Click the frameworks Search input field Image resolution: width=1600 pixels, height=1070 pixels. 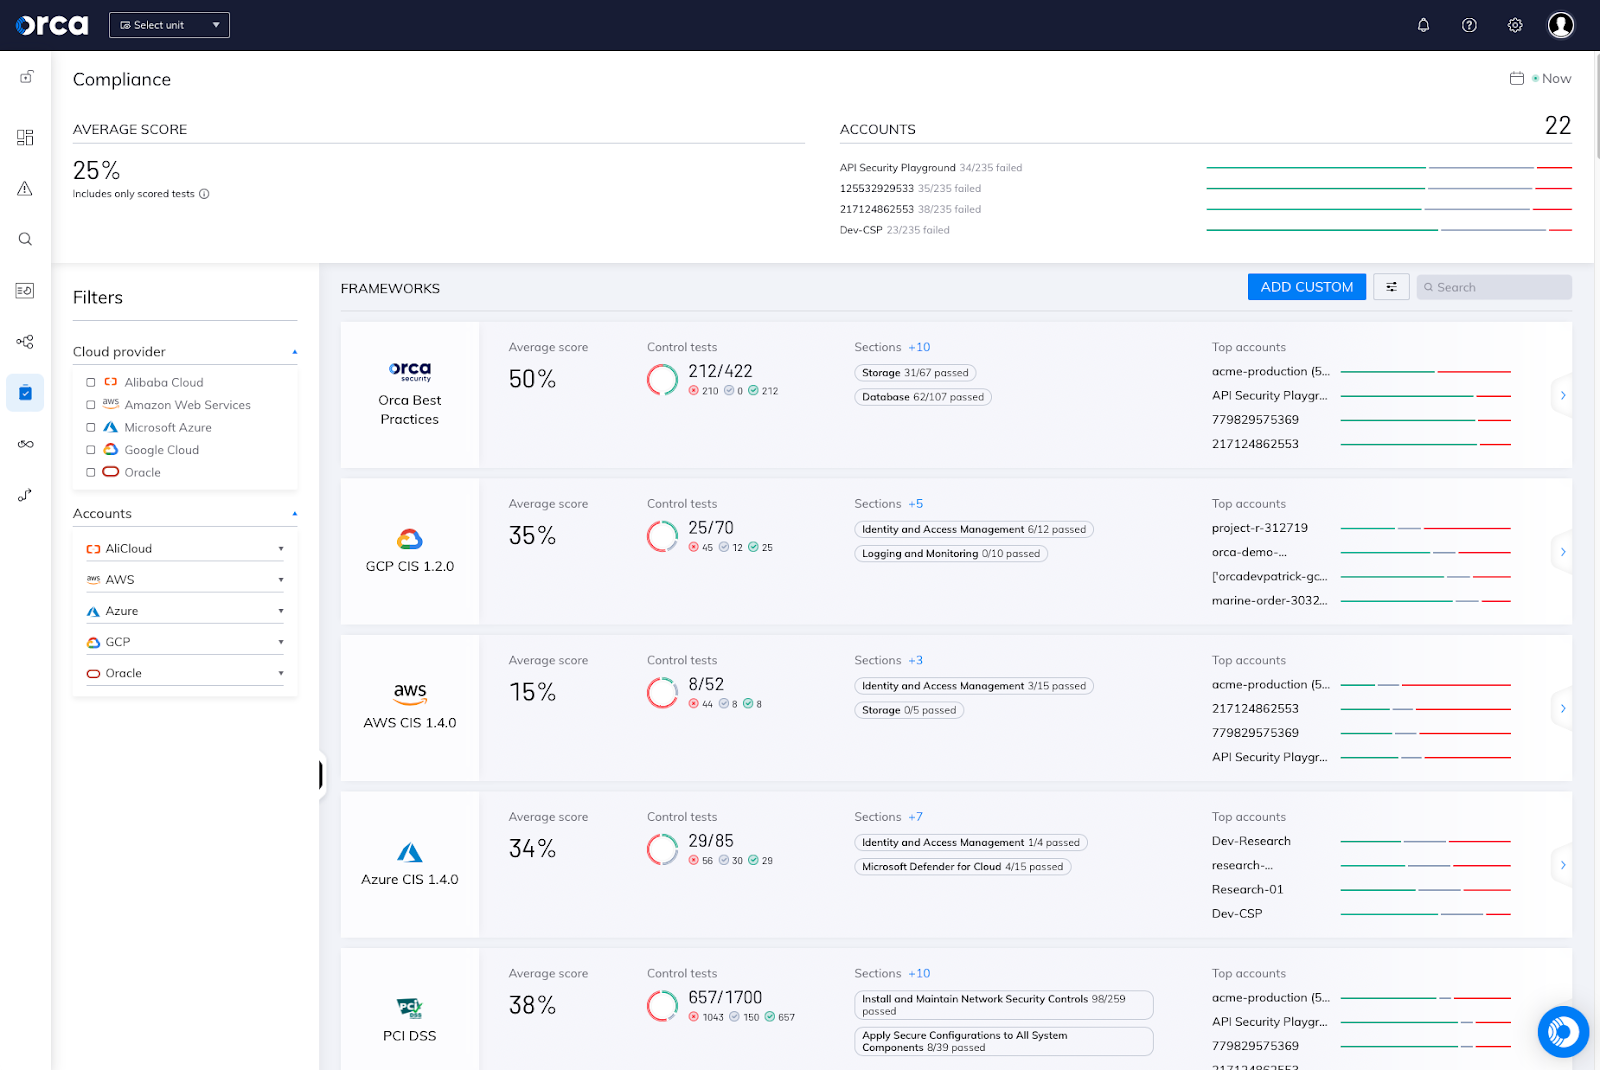[x=1493, y=287]
